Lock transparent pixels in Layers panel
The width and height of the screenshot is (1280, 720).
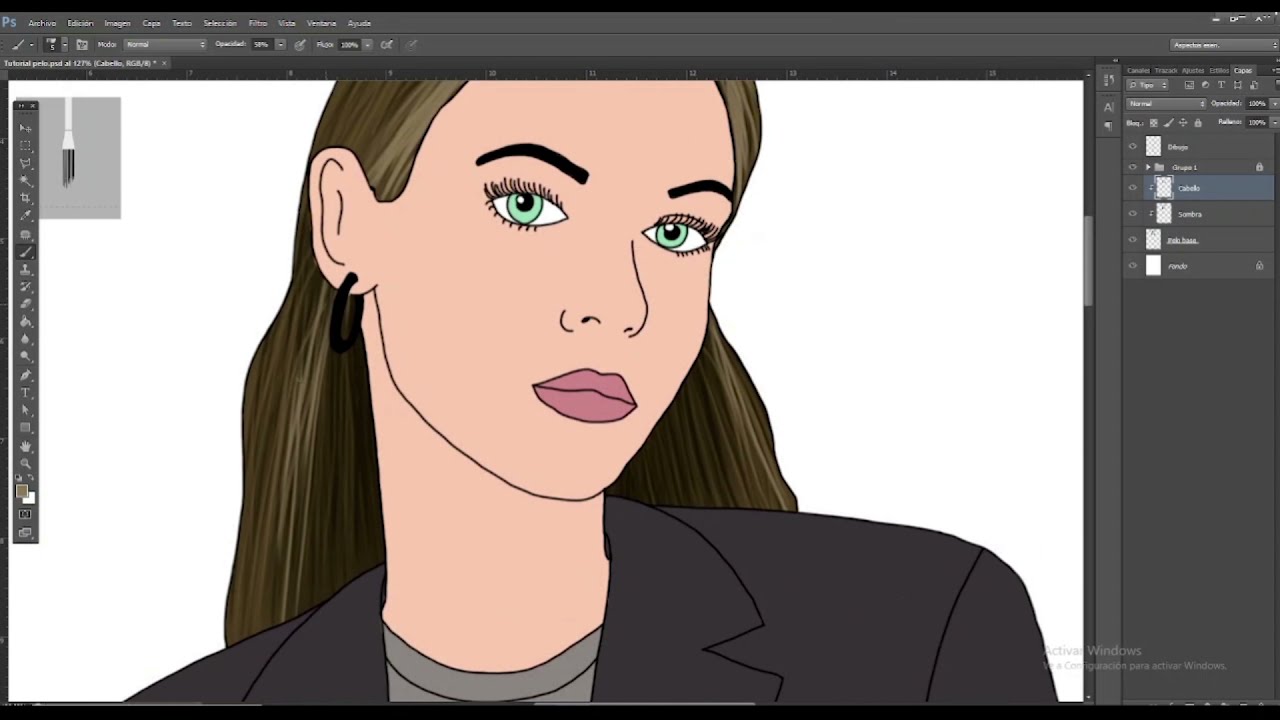(1154, 123)
